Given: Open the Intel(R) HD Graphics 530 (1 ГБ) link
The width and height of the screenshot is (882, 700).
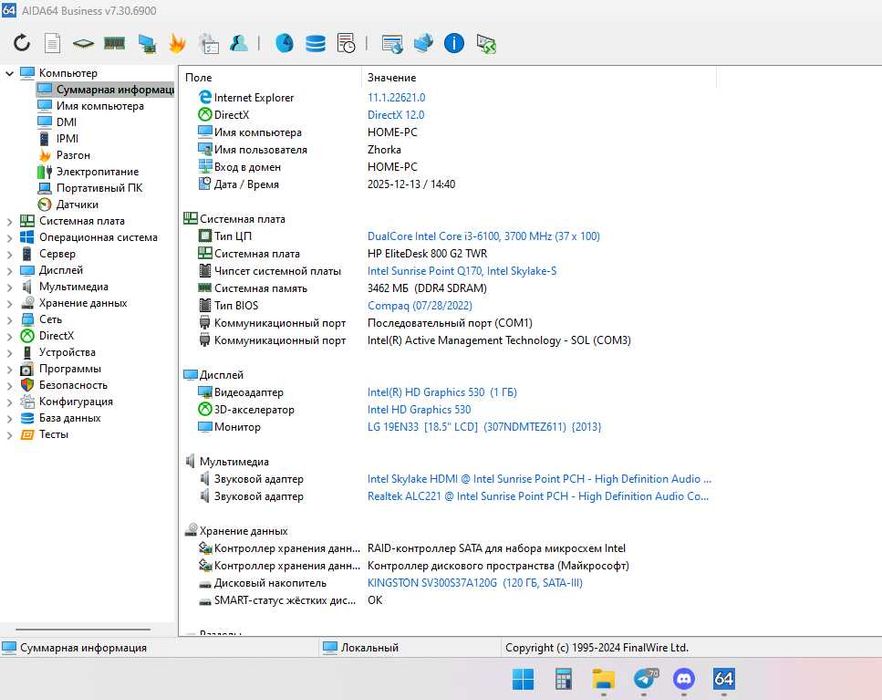Looking at the screenshot, I should 442,392.
